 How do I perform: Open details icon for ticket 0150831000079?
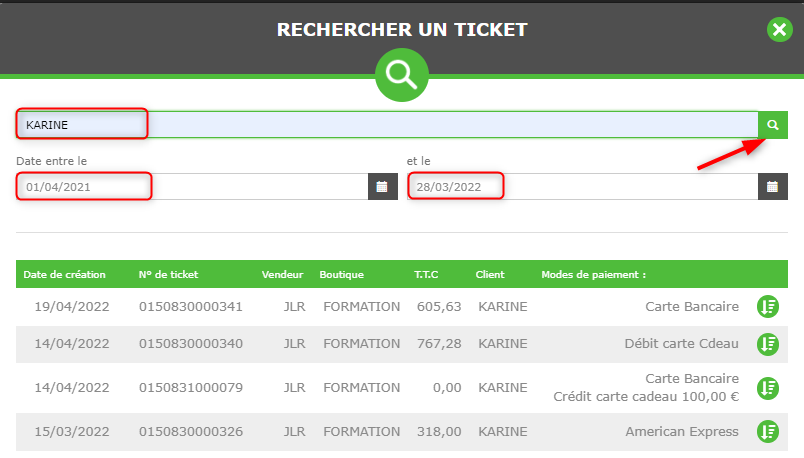(x=768, y=388)
